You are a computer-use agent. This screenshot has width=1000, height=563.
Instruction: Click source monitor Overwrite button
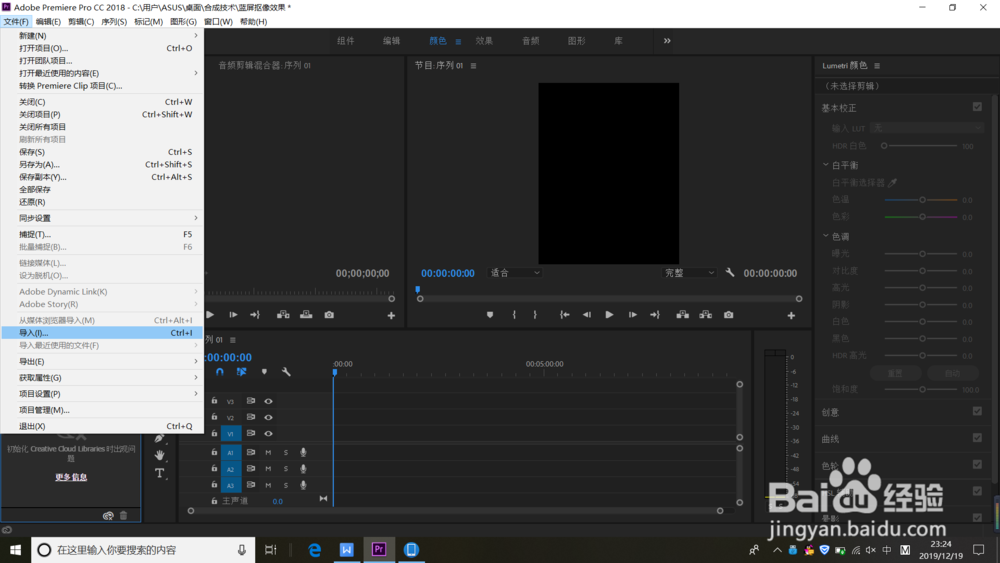coord(306,315)
